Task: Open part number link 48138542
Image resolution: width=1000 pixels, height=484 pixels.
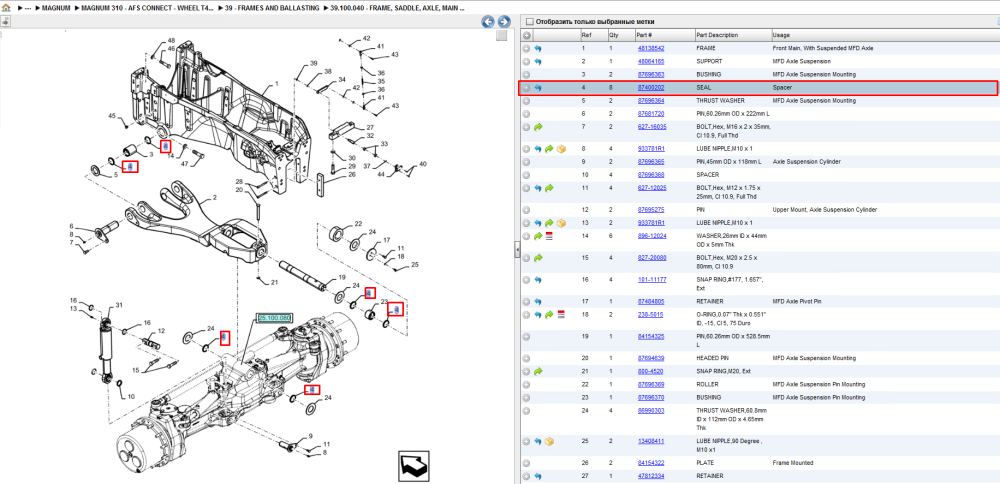Action: (651, 48)
